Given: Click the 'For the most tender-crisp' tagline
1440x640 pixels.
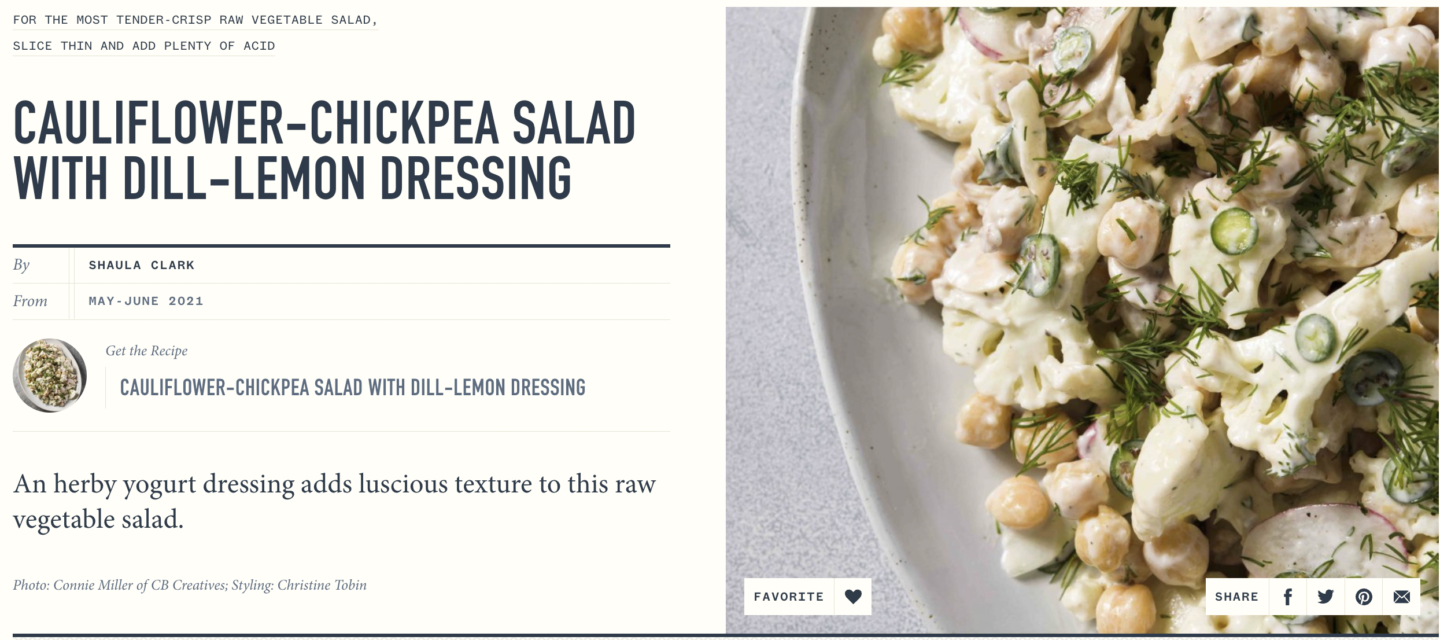Looking at the screenshot, I should pos(196,20).
